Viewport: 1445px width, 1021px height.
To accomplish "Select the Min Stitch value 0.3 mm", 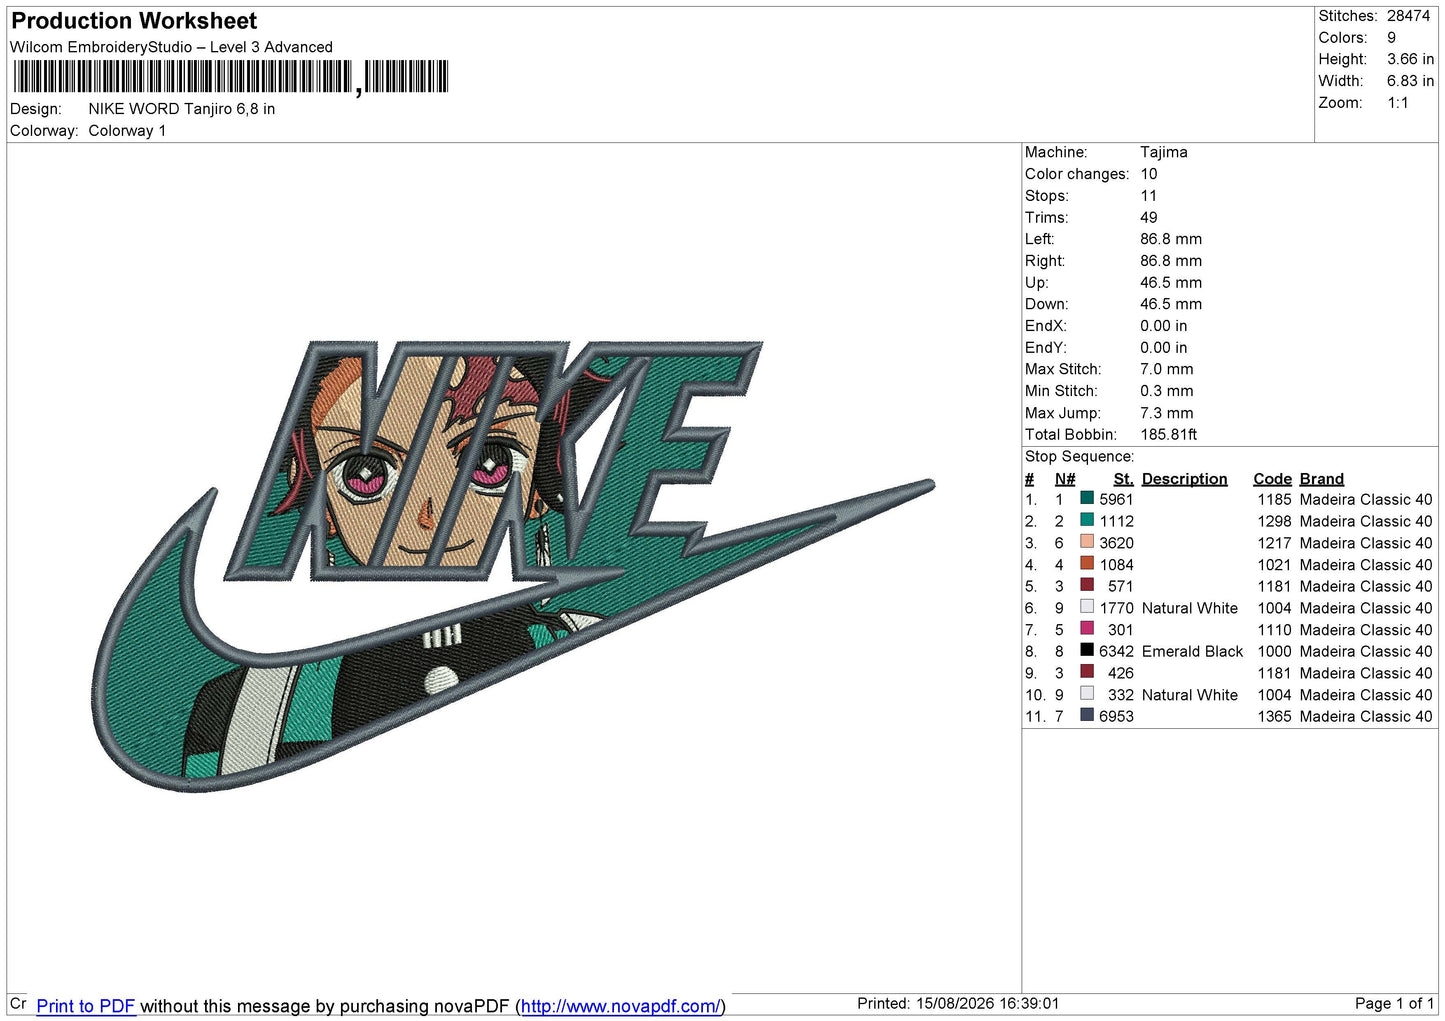I will (x=1166, y=391).
